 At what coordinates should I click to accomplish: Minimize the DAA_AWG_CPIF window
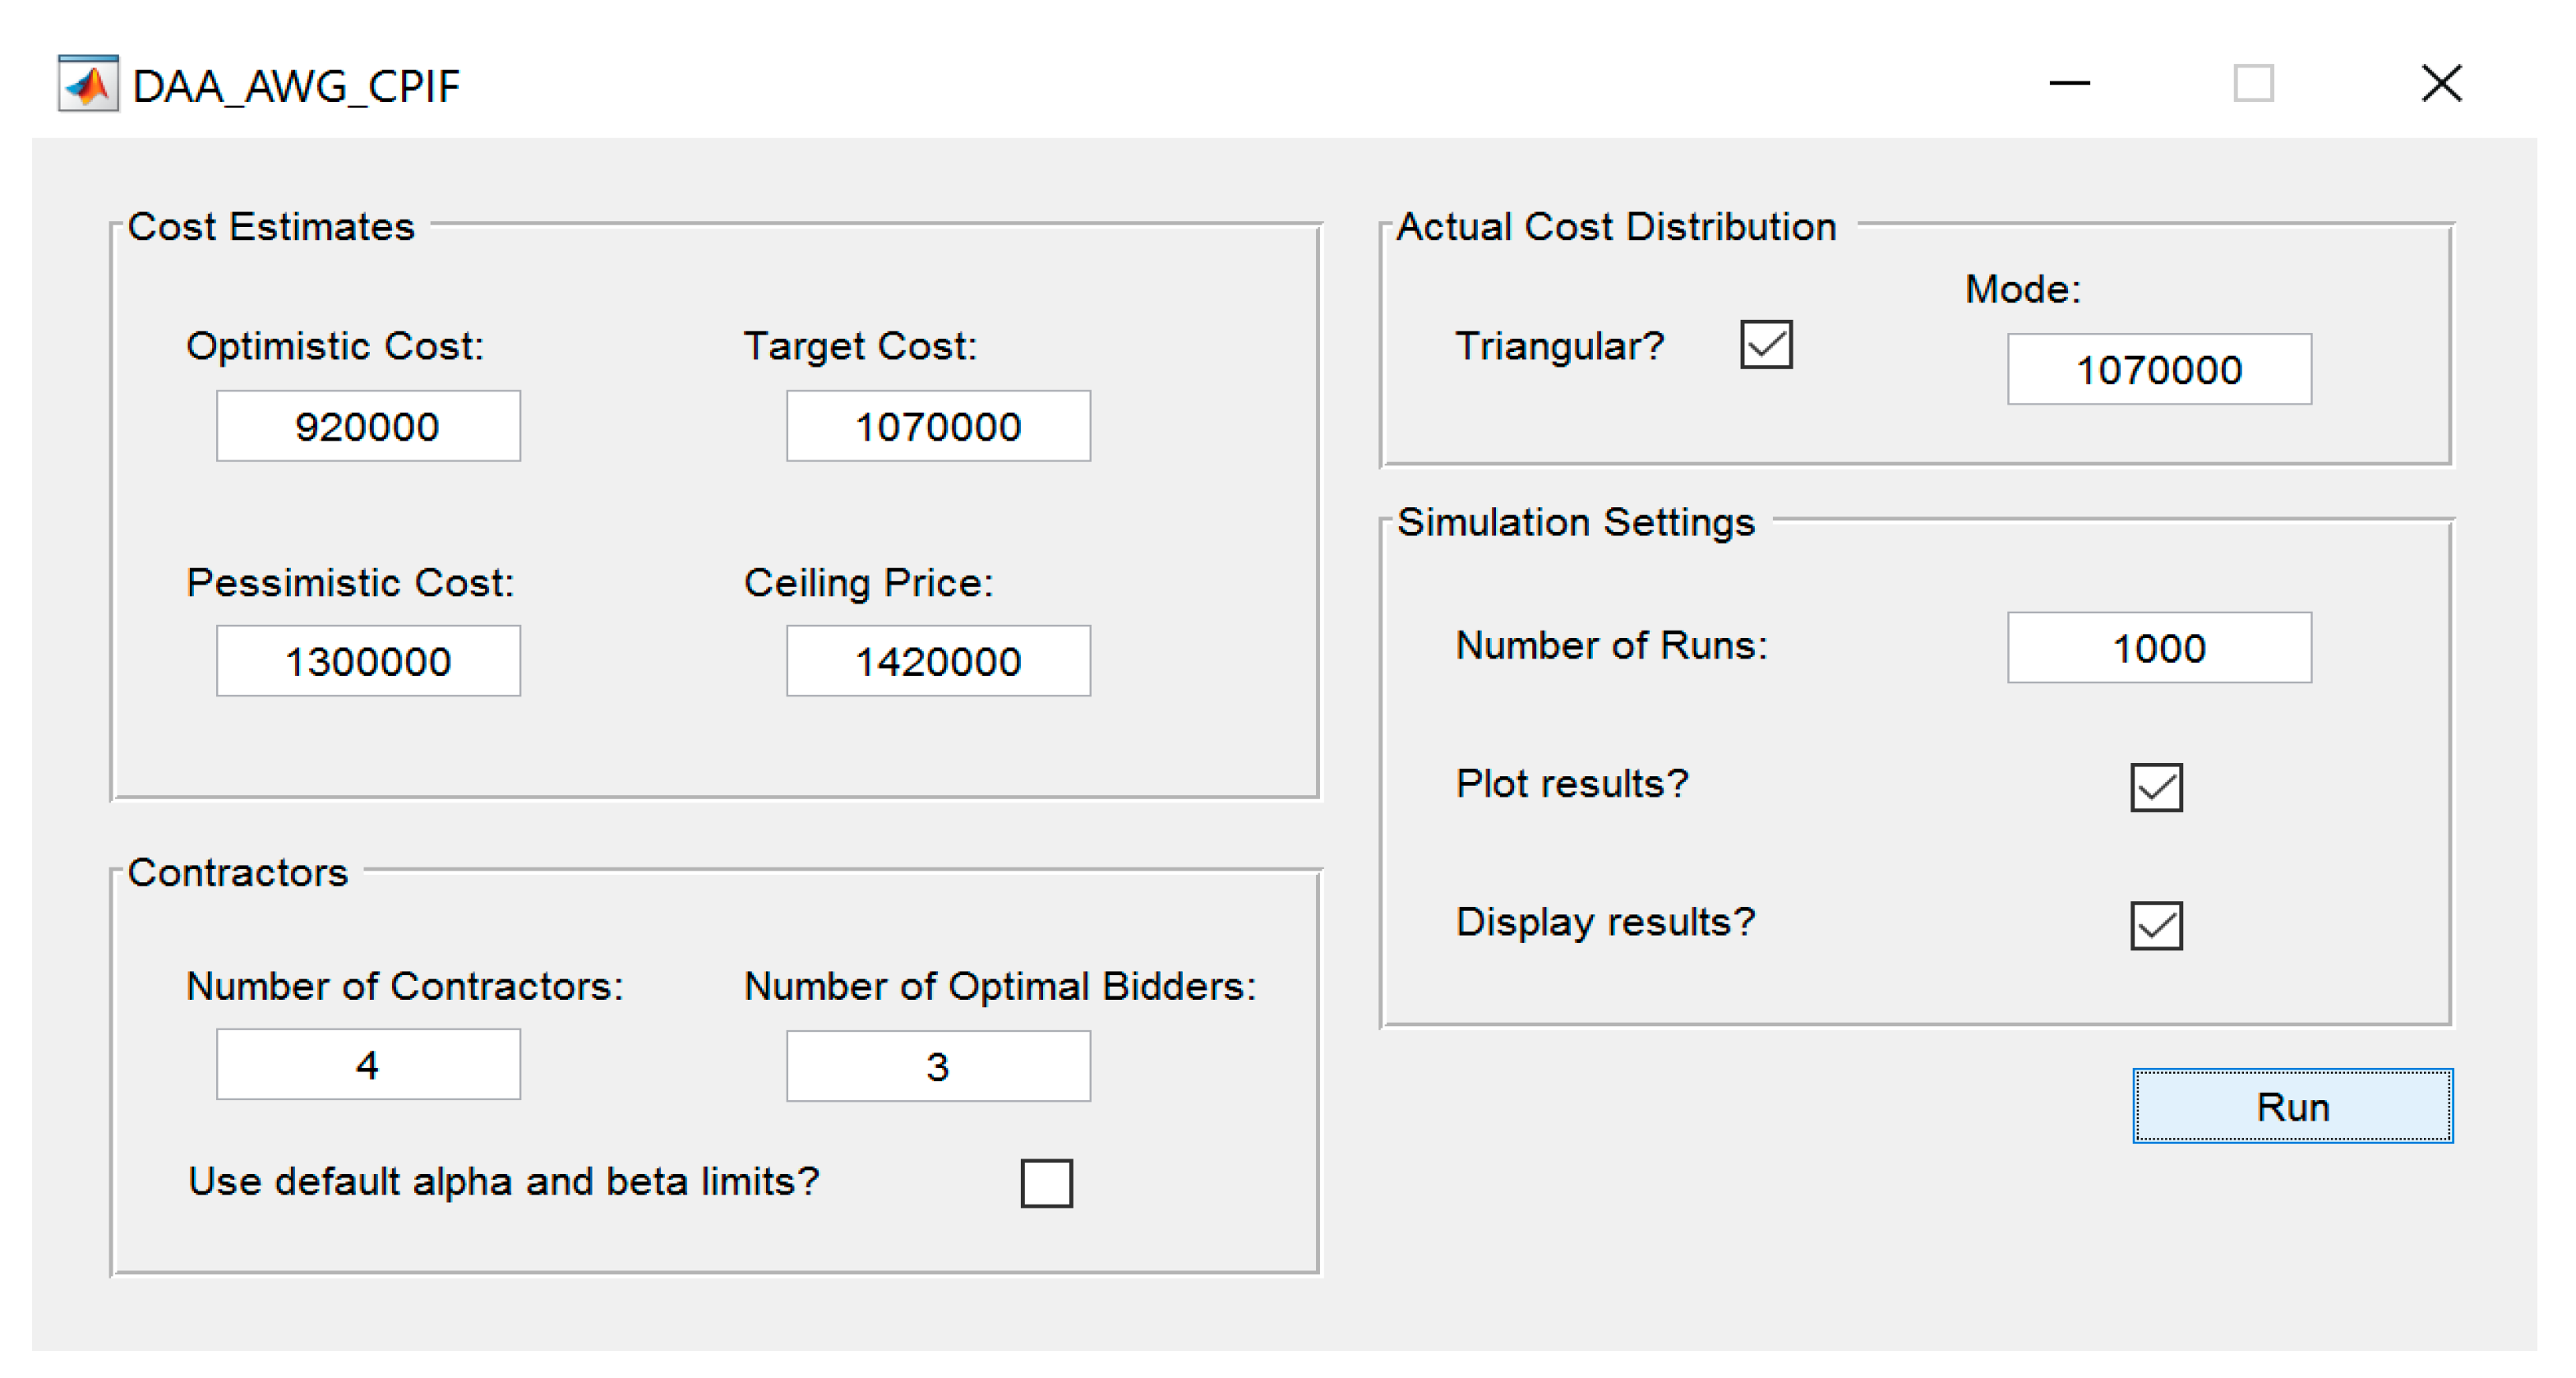[x=2069, y=84]
